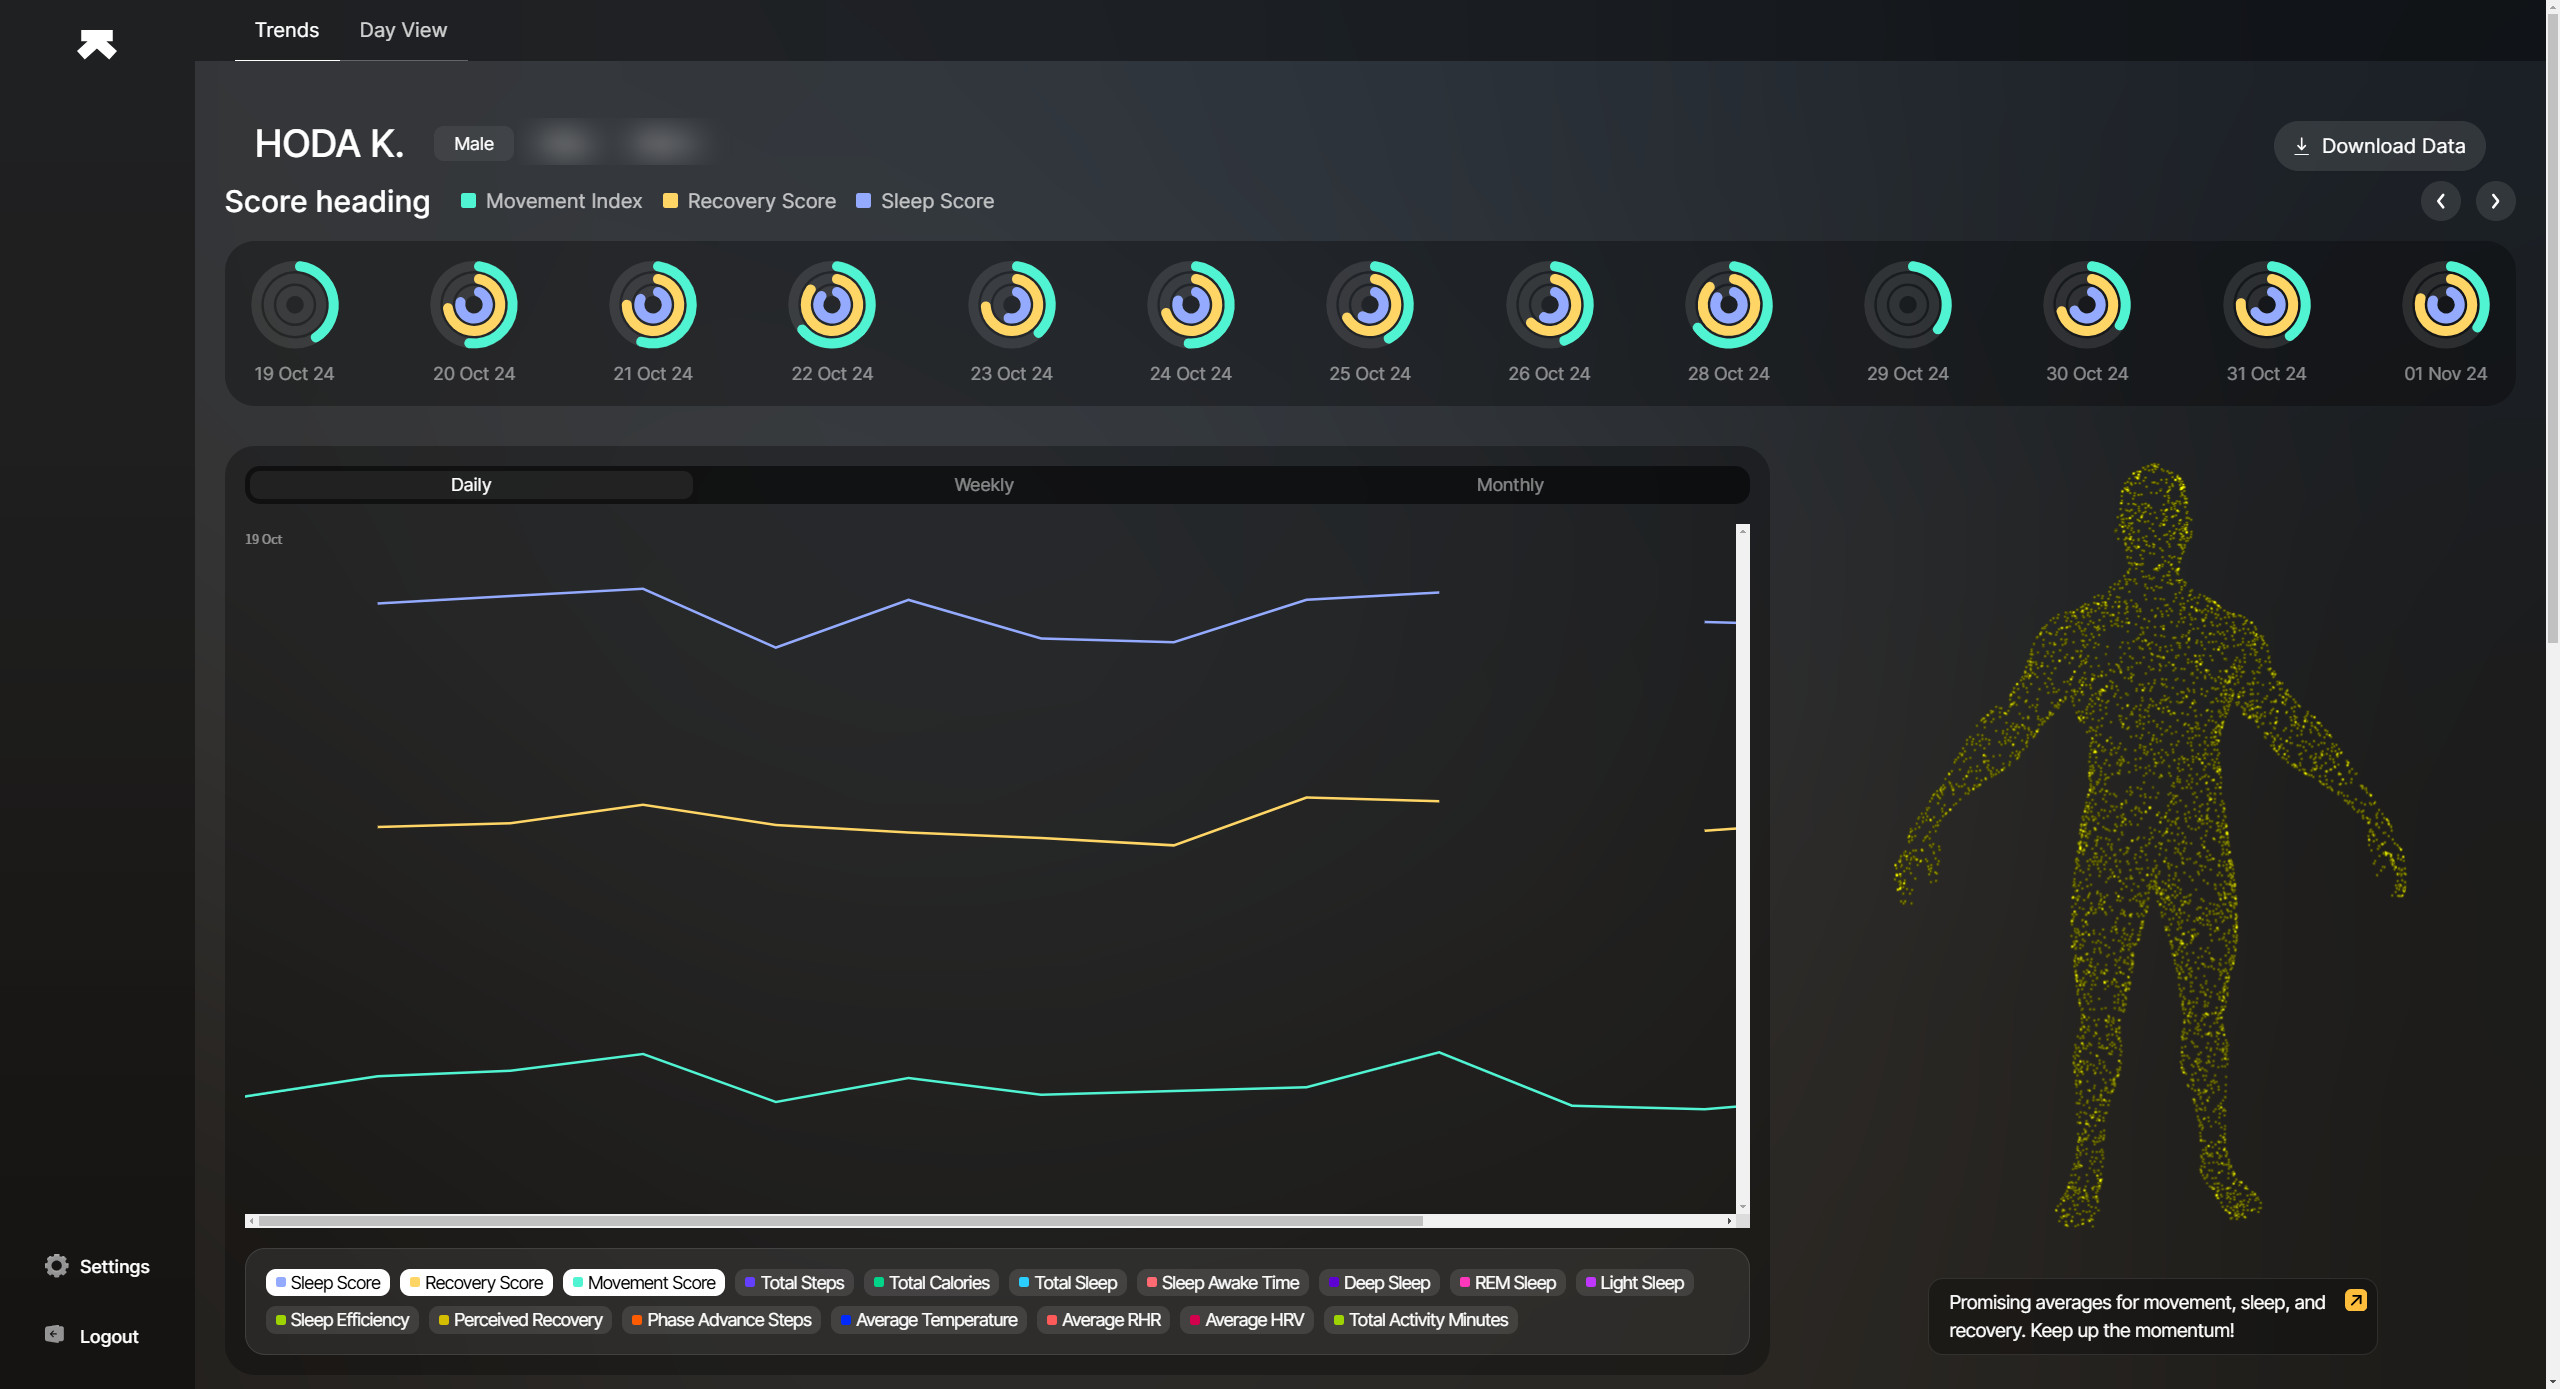Click the app logo in sidebar
The height and width of the screenshot is (1389, 2560).
pos(97,44)
